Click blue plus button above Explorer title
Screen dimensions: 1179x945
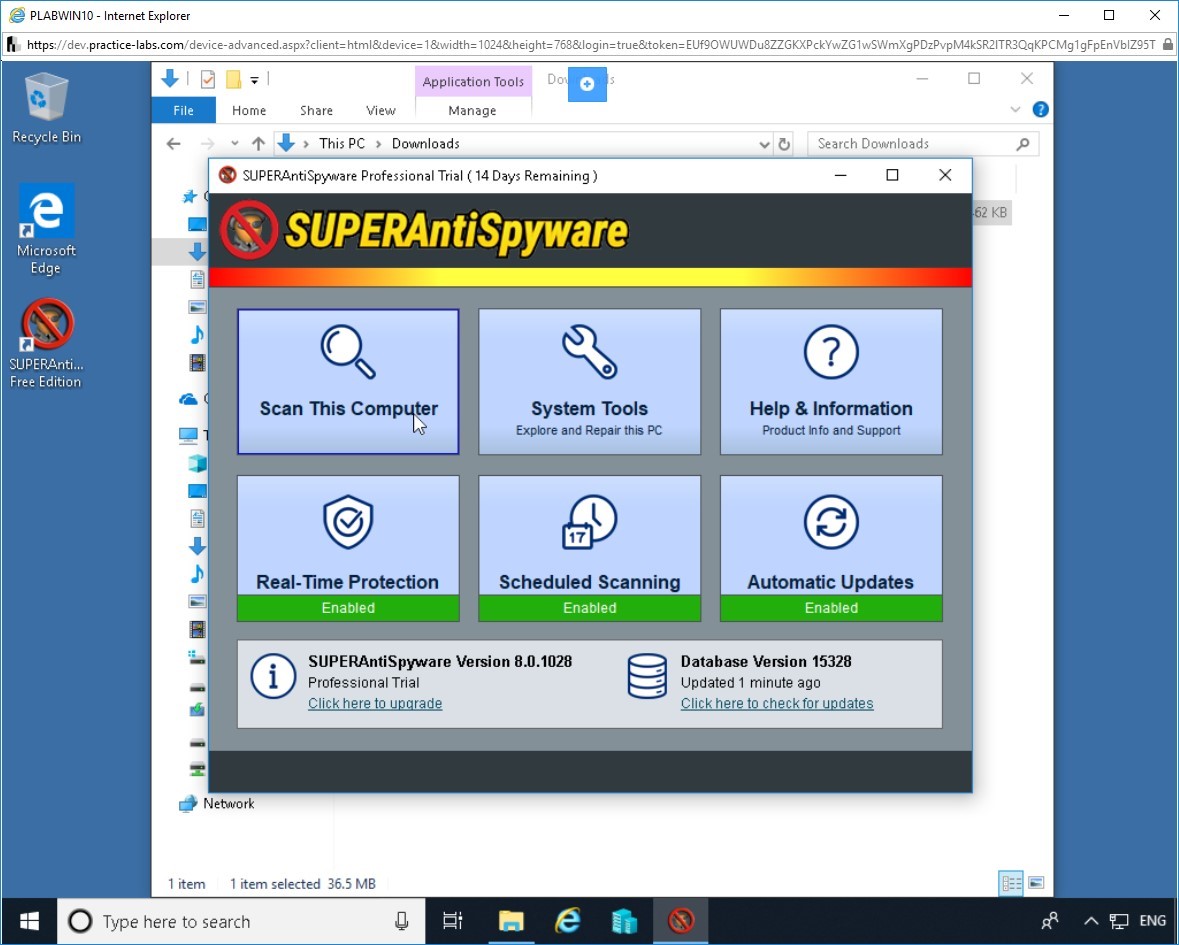tap(587, 84)
